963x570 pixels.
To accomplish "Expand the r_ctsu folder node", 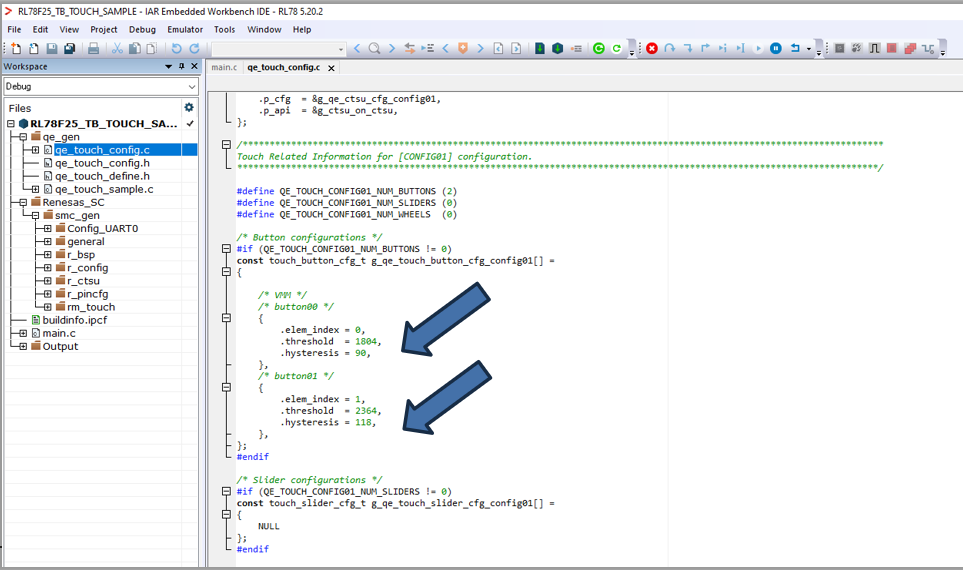I will coord(47,281).
